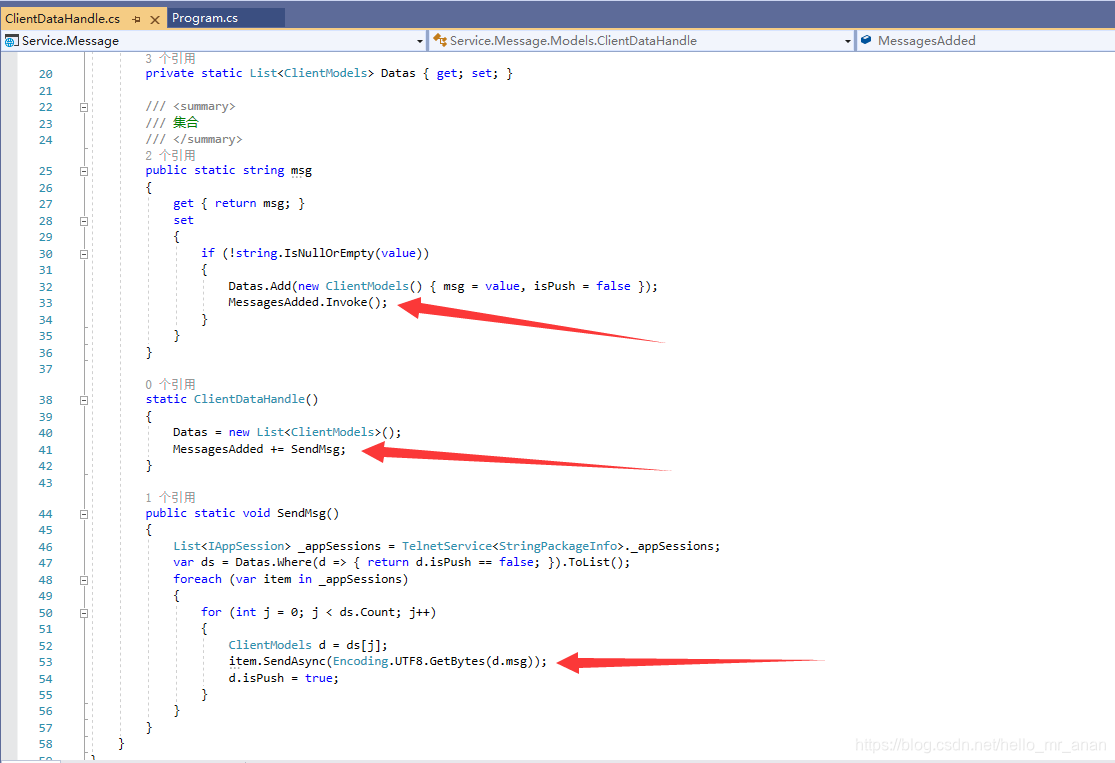Viewport: 1115px width, 763px height.
Task: Click 'Datas.Add' on line 32
Action: click(260, 286)
